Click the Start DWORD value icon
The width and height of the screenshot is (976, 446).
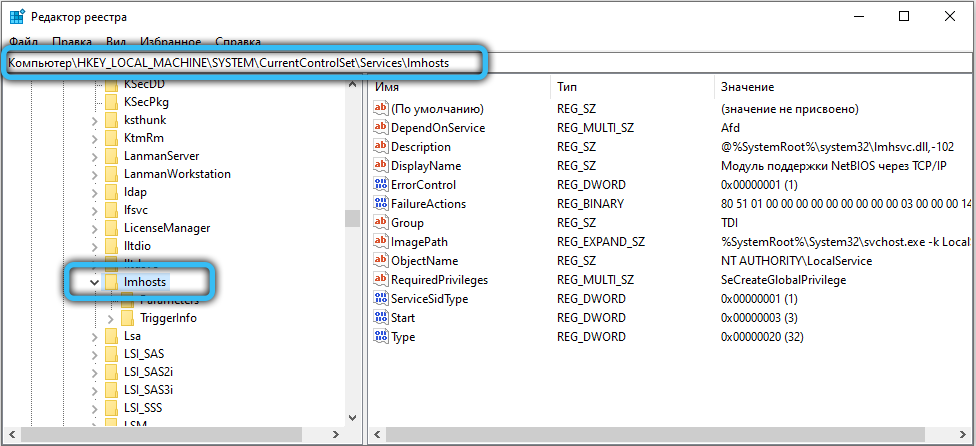[380, 318]
